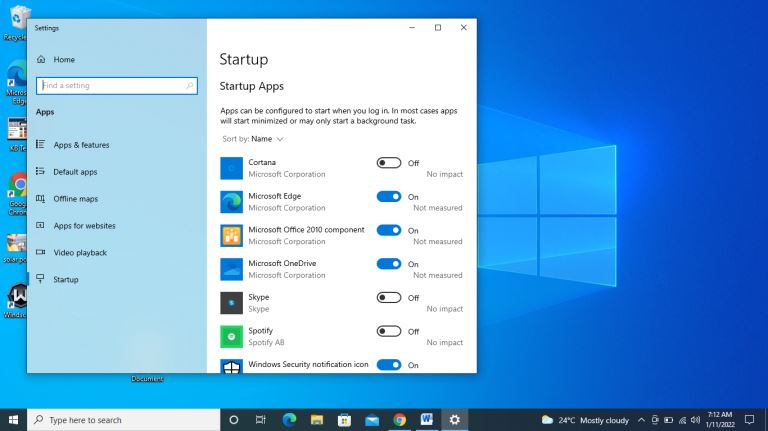Click the 'Spotify AB' publisher text
The width and height of the screenshot is (768, 431).
tap(266, 342)
